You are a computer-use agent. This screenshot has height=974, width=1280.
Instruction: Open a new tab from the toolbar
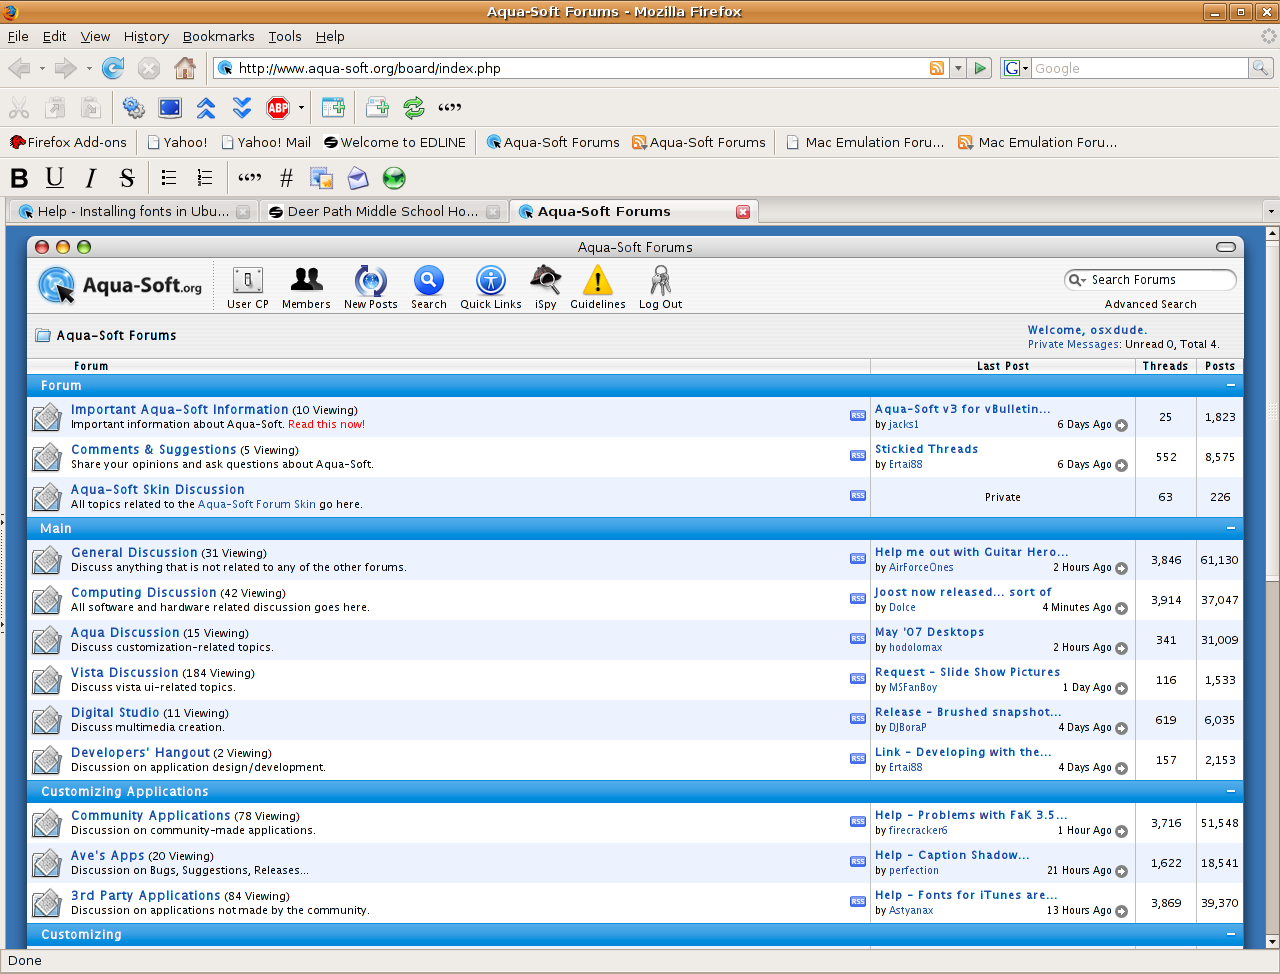377,107
